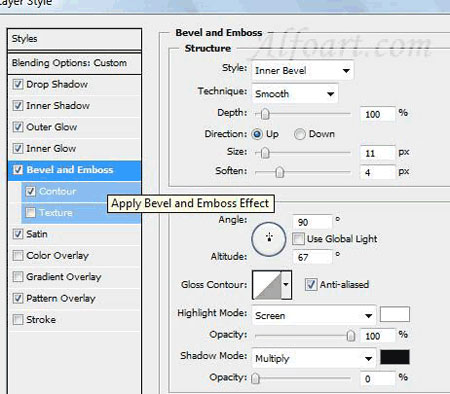Select the Outer Glow effect row

coord(74,127)
